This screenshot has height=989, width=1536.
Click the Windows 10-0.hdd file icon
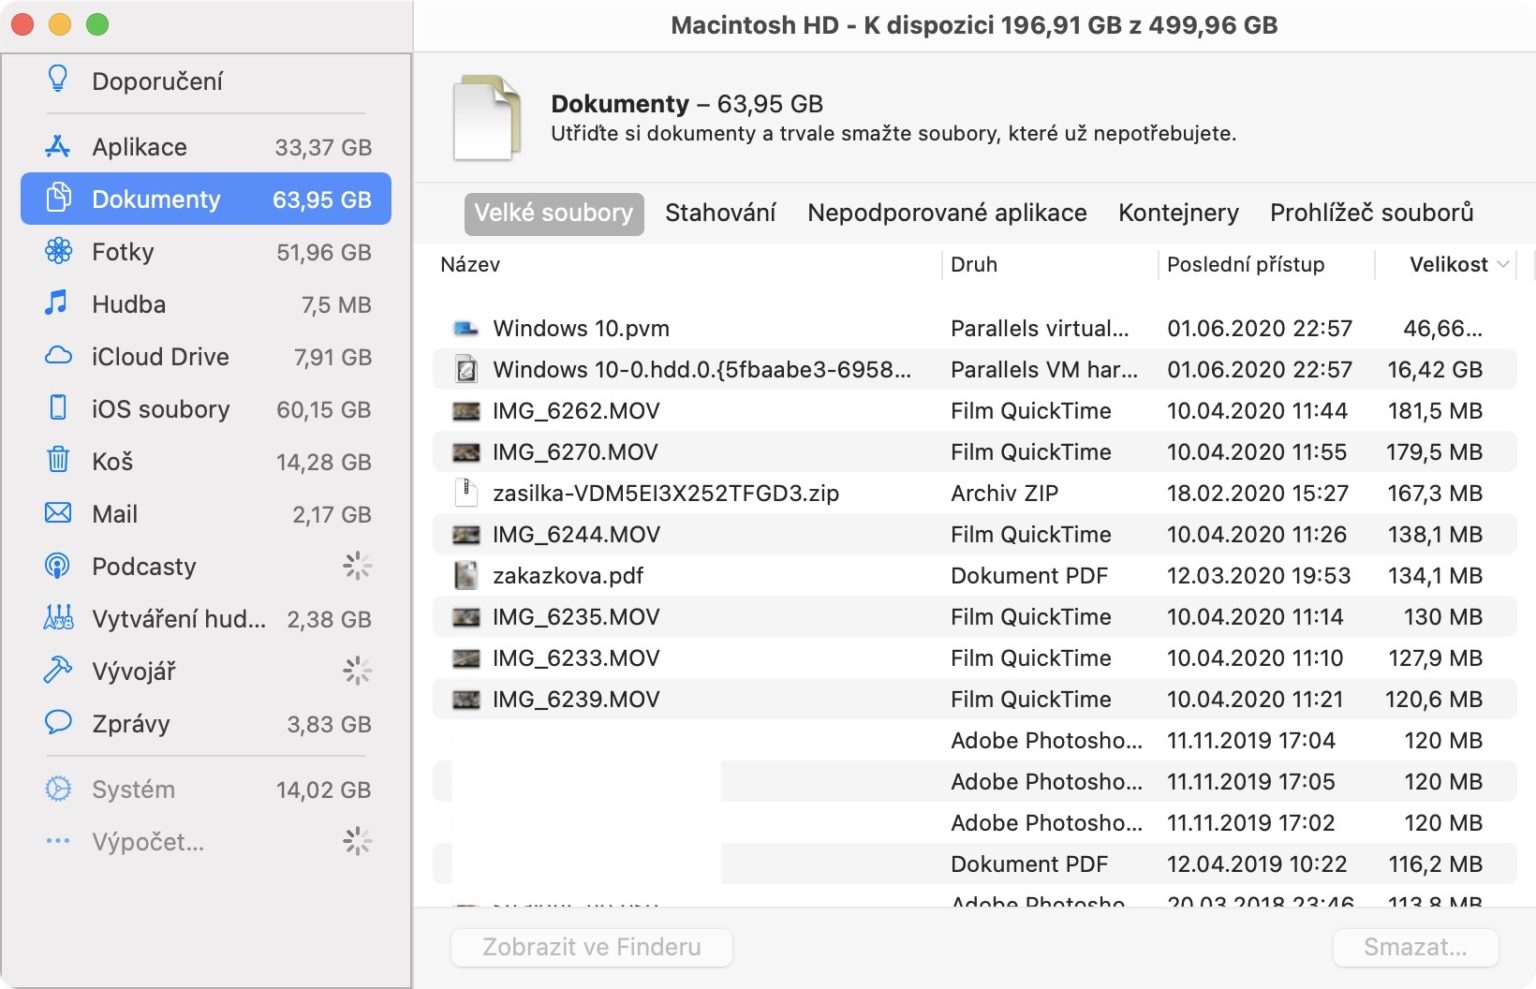466,369
